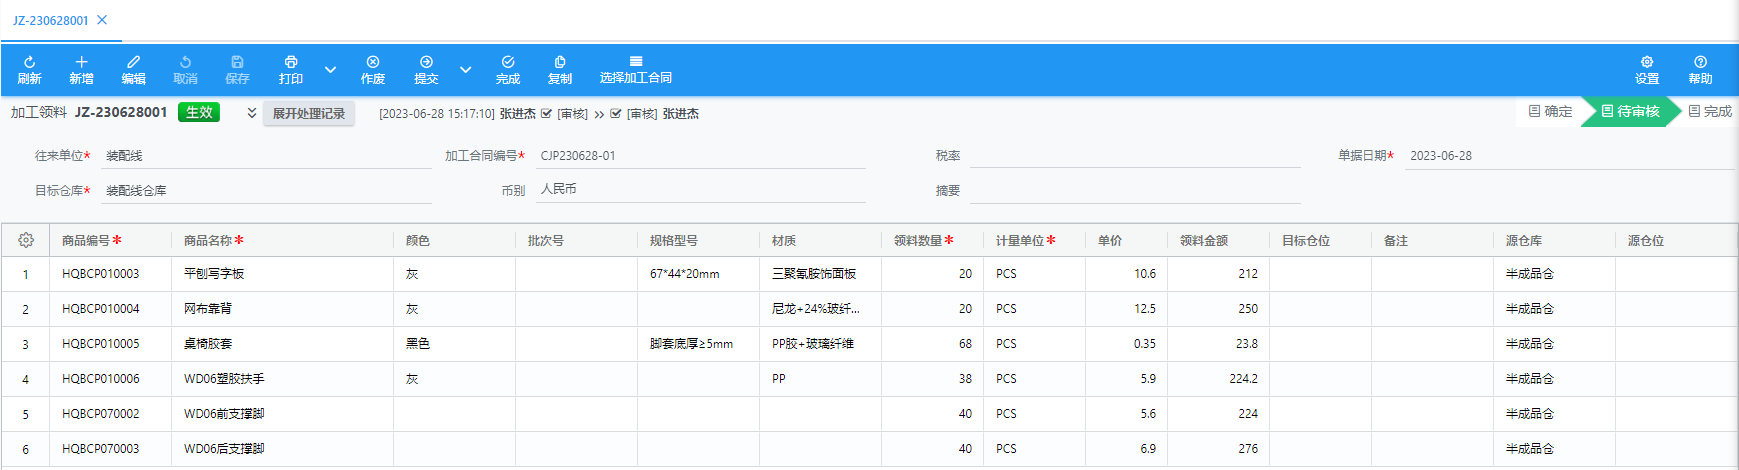This screenshot has height=470, width=1739.
Task: Click 目标仓位 column header
Action: tap(1320, 240)
